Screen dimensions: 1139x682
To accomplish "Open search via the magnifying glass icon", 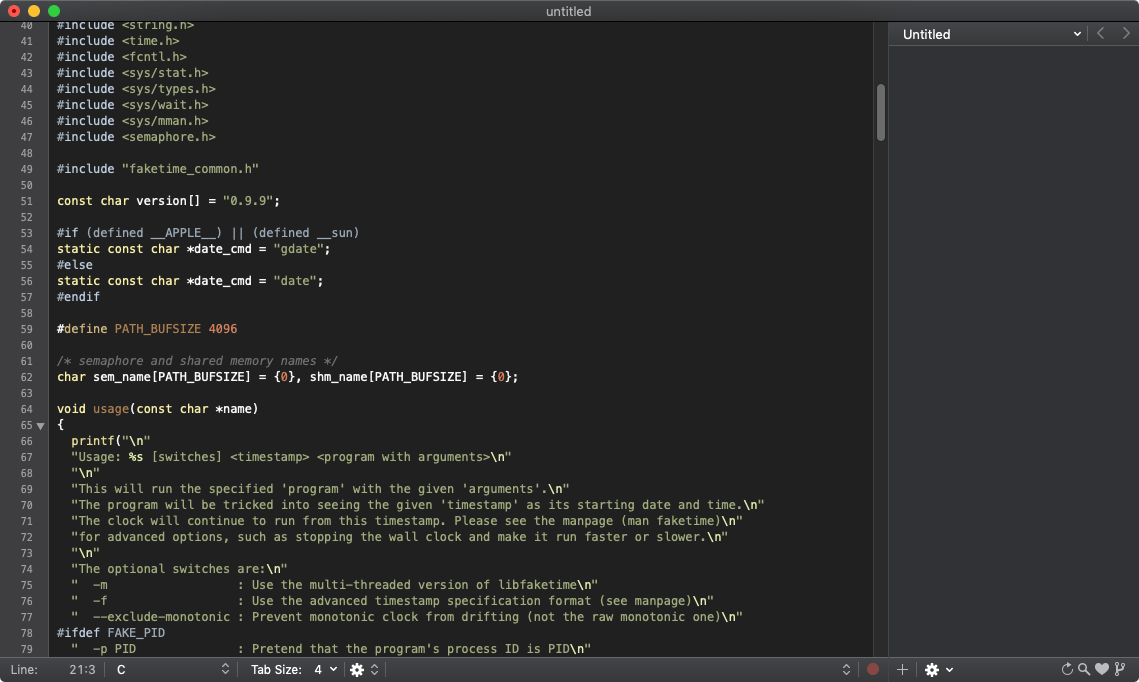I will 1084,669.
